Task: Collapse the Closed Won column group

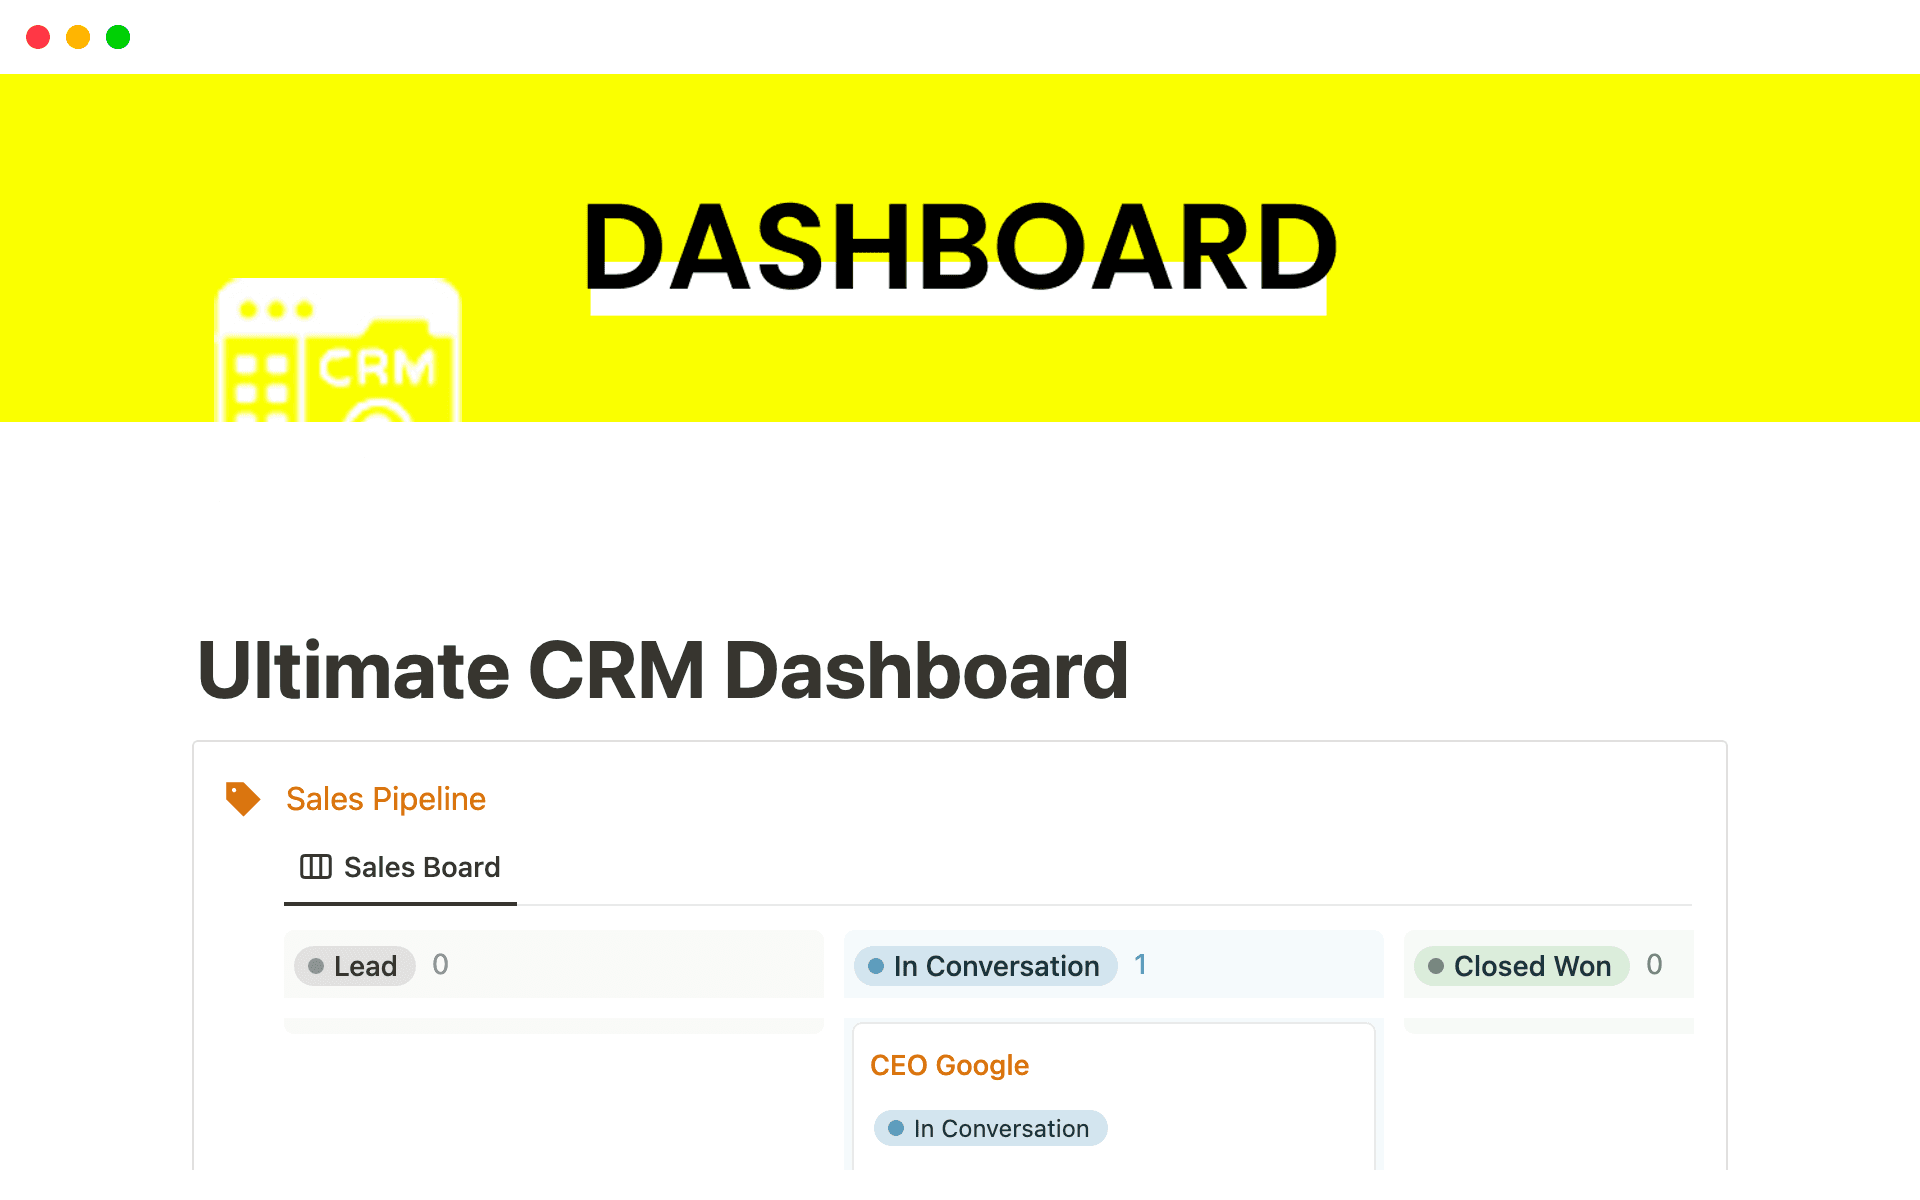Action: 1521,966
